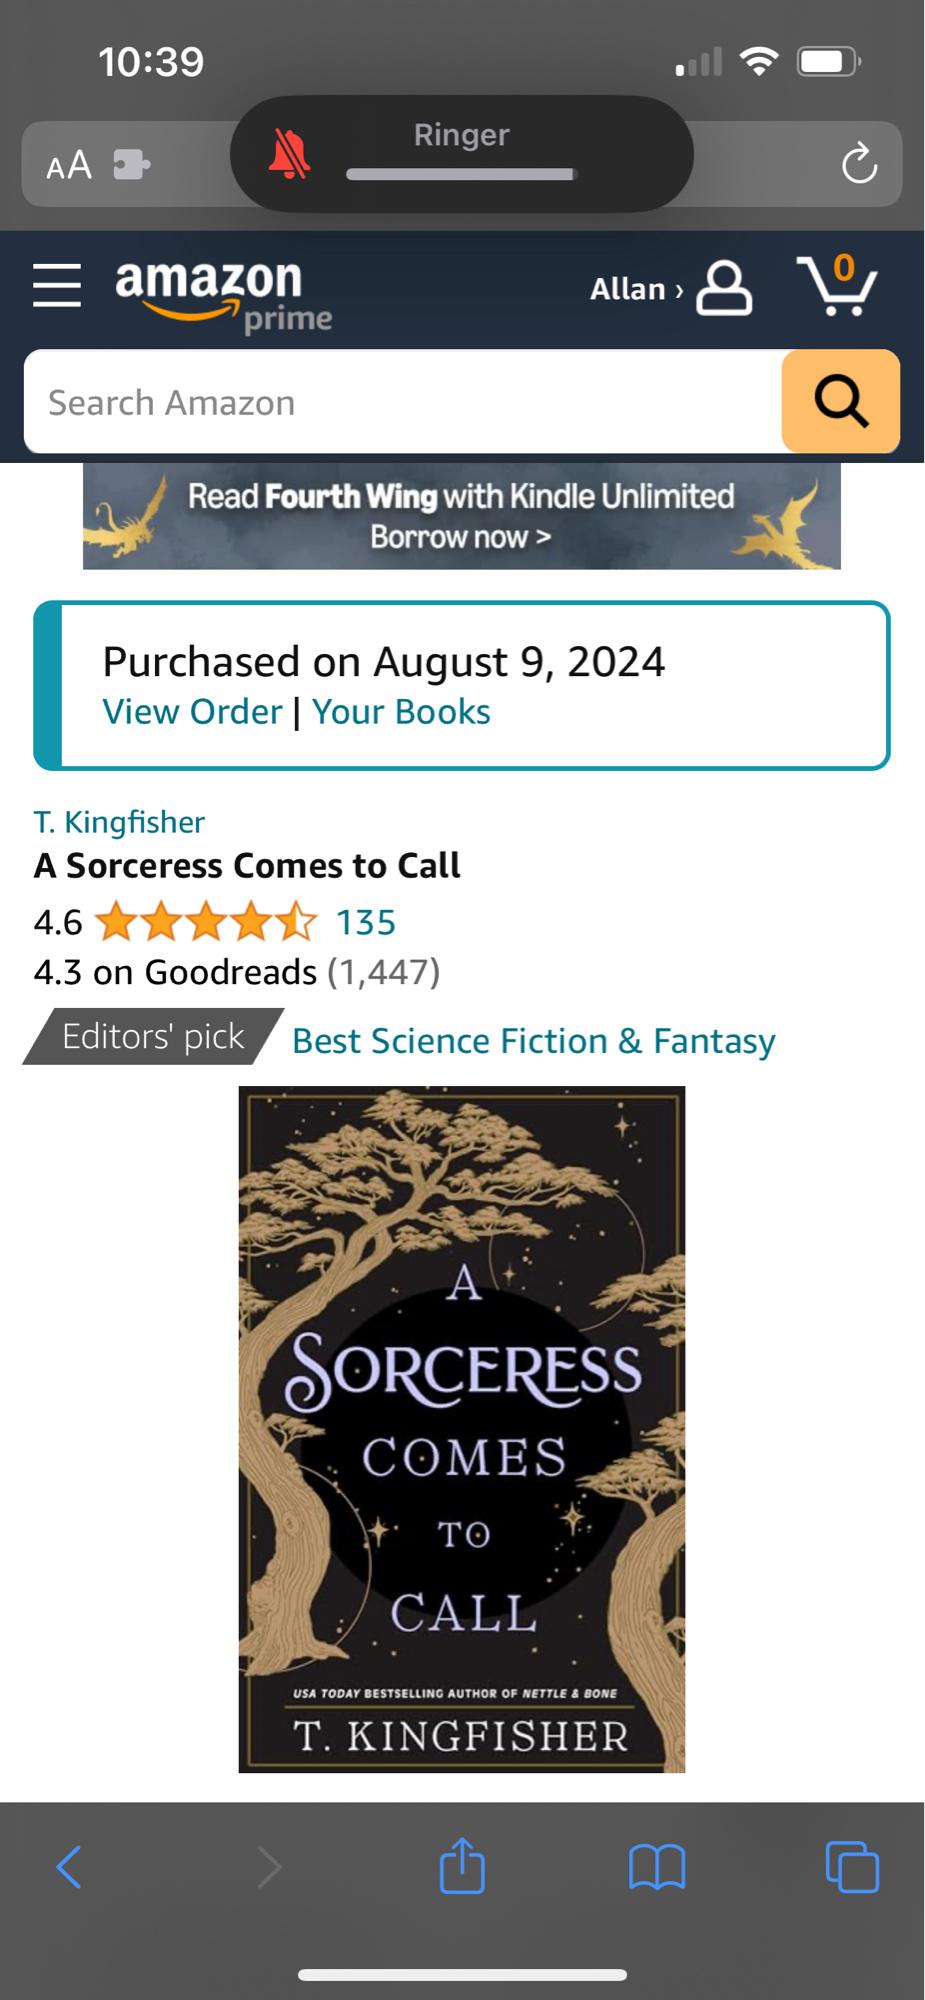Click the View Order link
The image size is (925, 2000).
(x=192, y=712)
